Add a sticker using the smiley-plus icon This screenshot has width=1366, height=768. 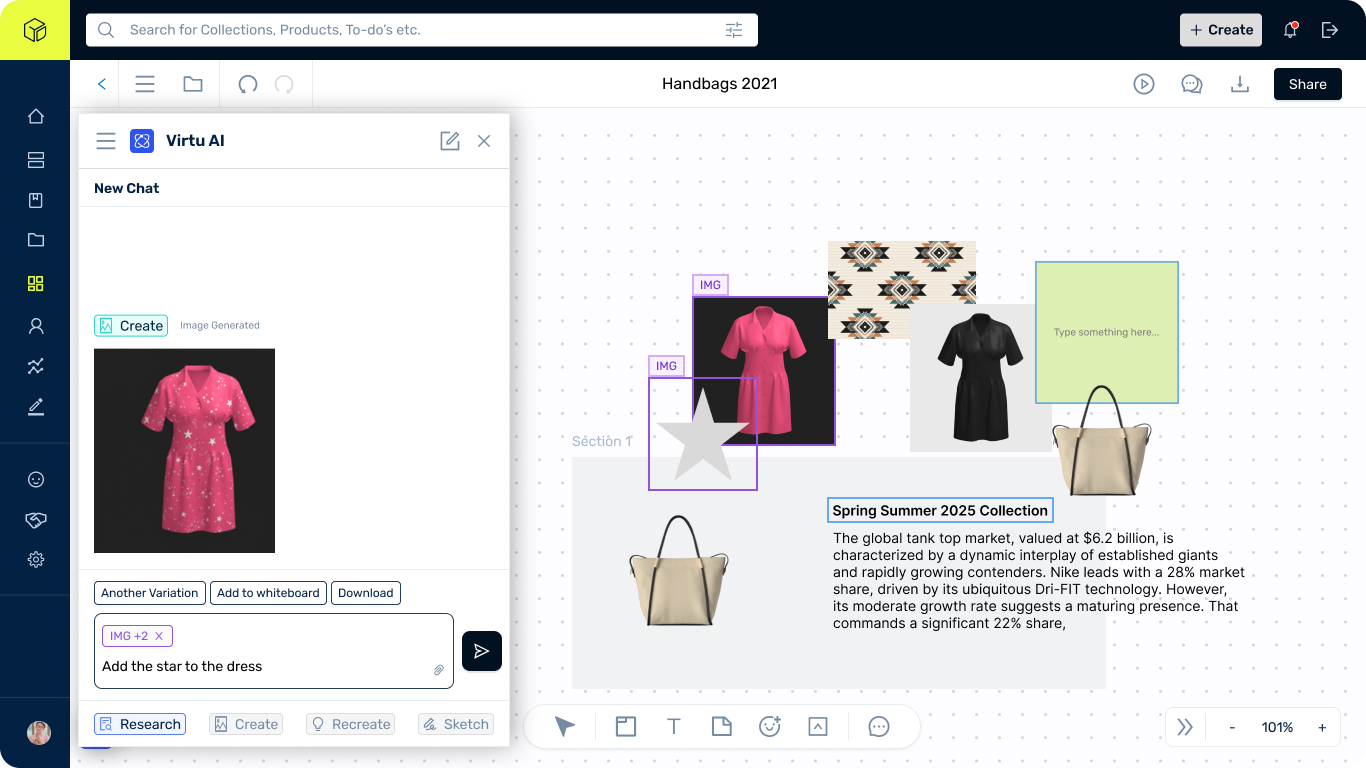pyautogui.click(x=769, y=726)
